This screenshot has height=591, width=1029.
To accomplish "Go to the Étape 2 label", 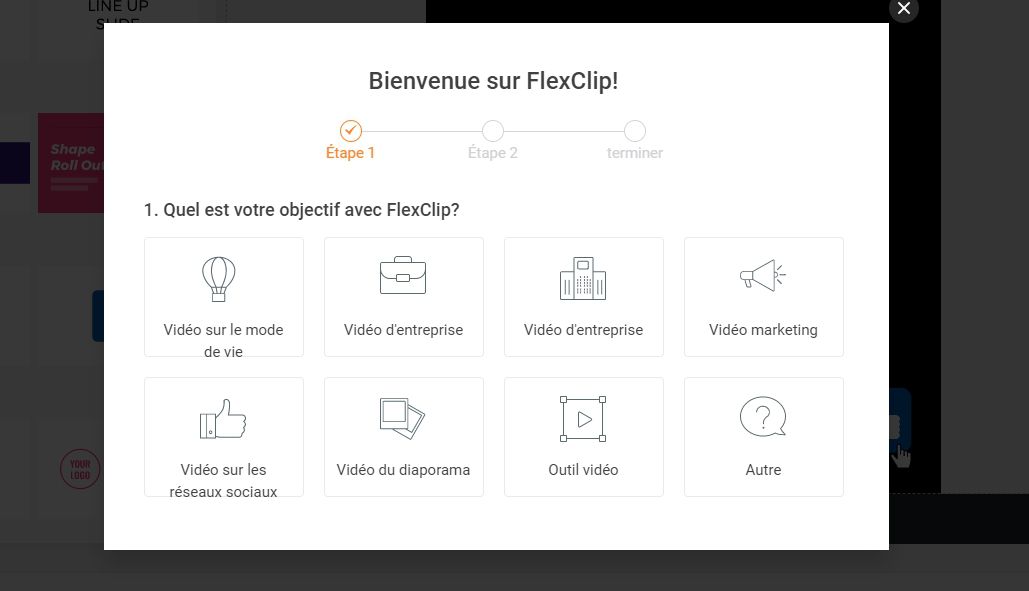I will coord(493,153).
